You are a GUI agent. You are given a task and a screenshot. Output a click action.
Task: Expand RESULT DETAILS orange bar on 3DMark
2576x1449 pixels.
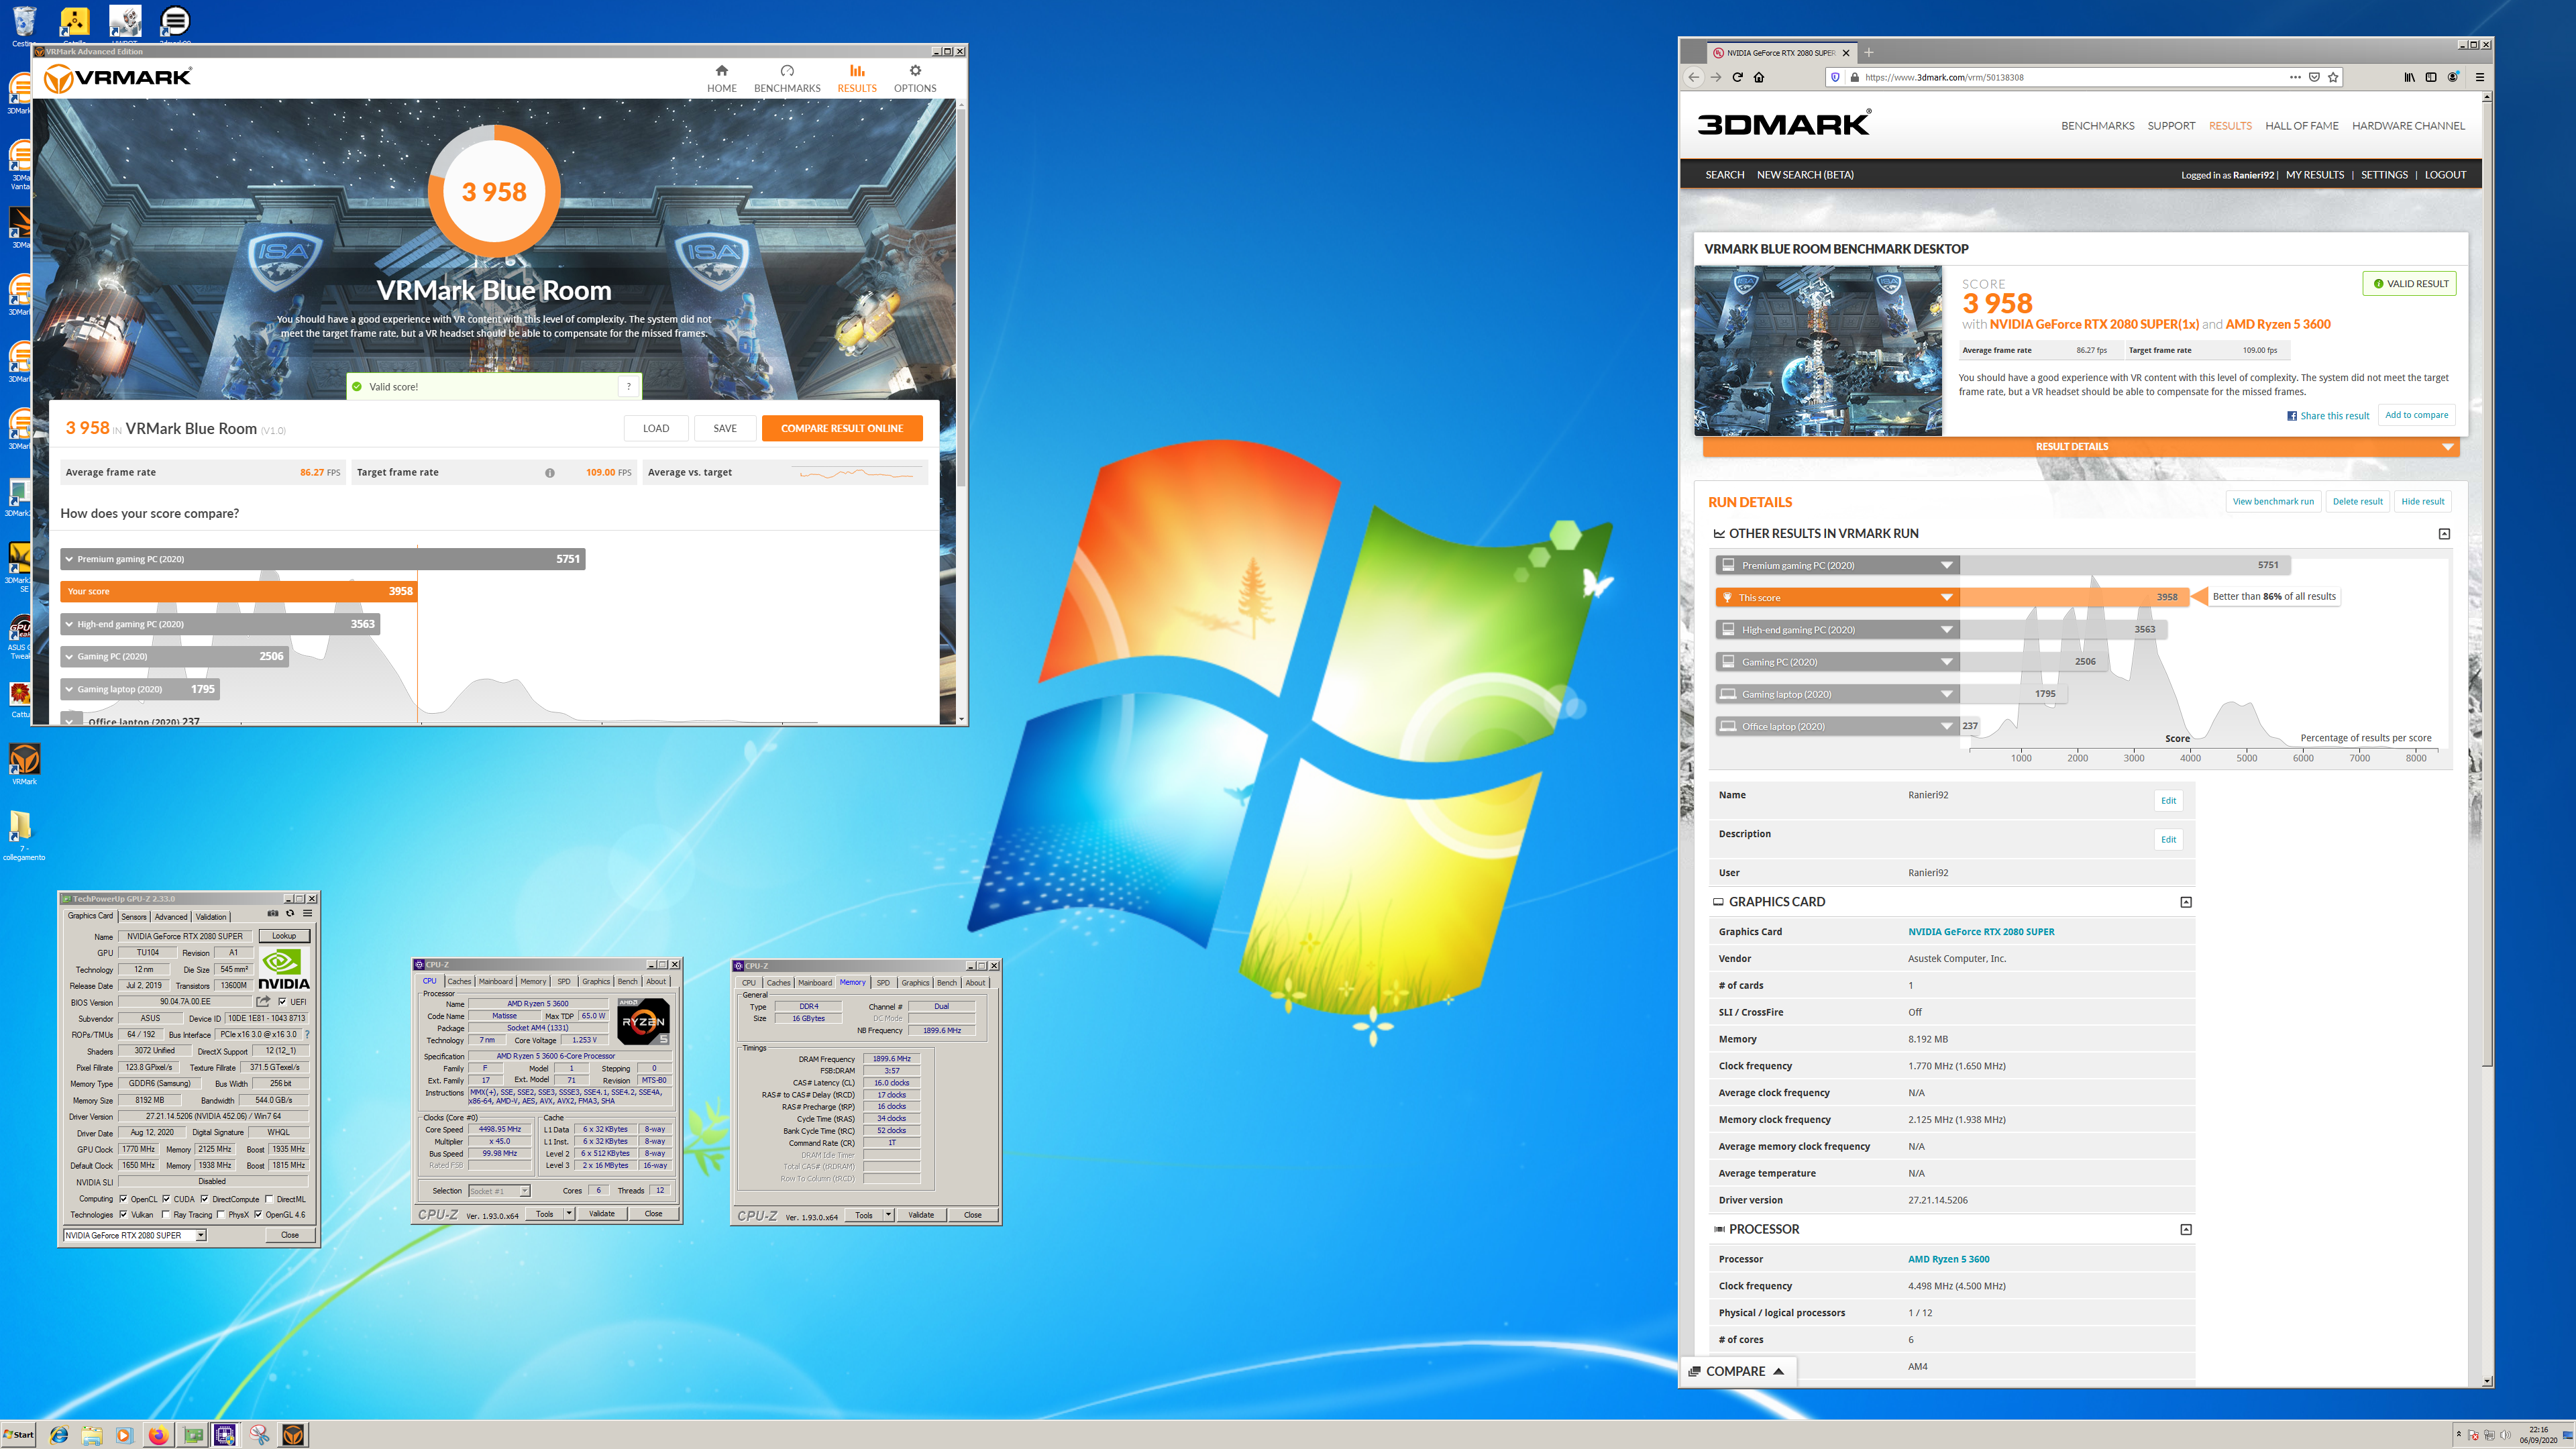click(2080, 447)
